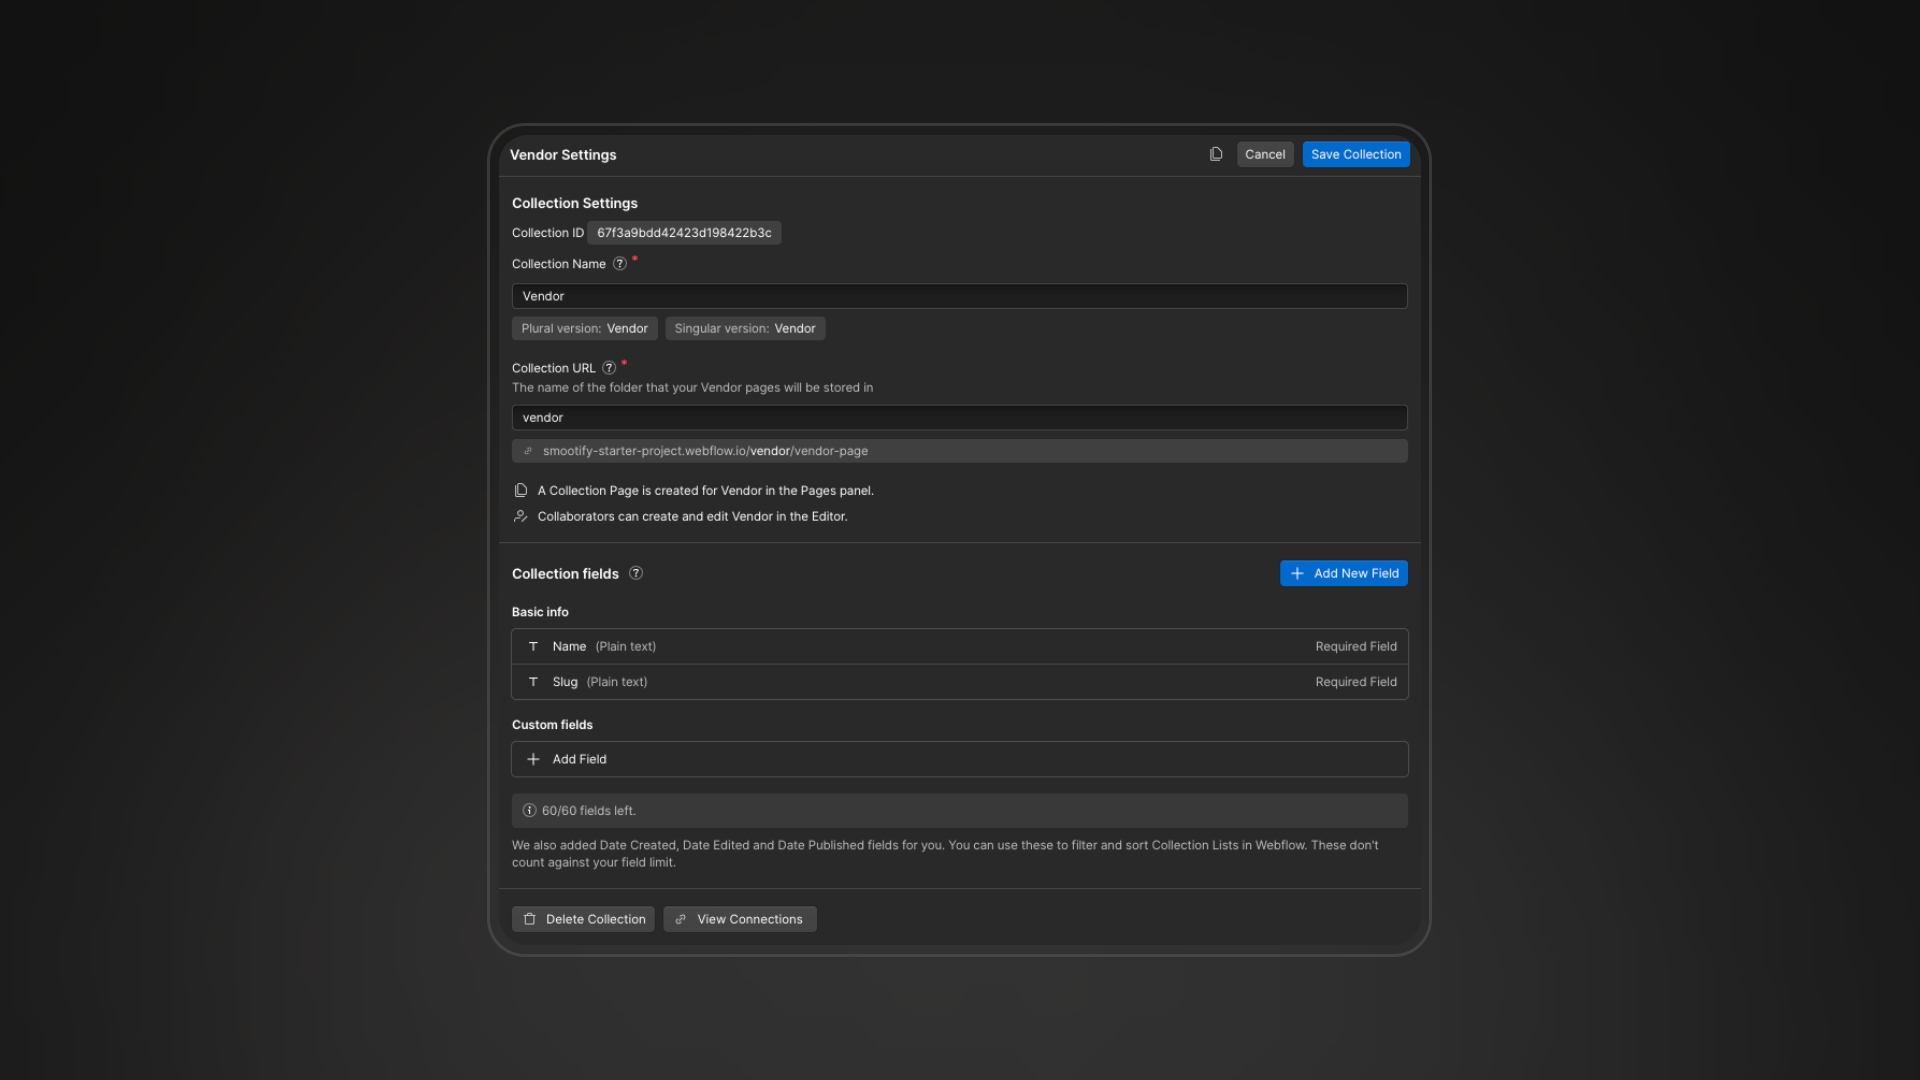Open View Connections
This screenshot has height=1080, width=1920.
pos(739,919)
